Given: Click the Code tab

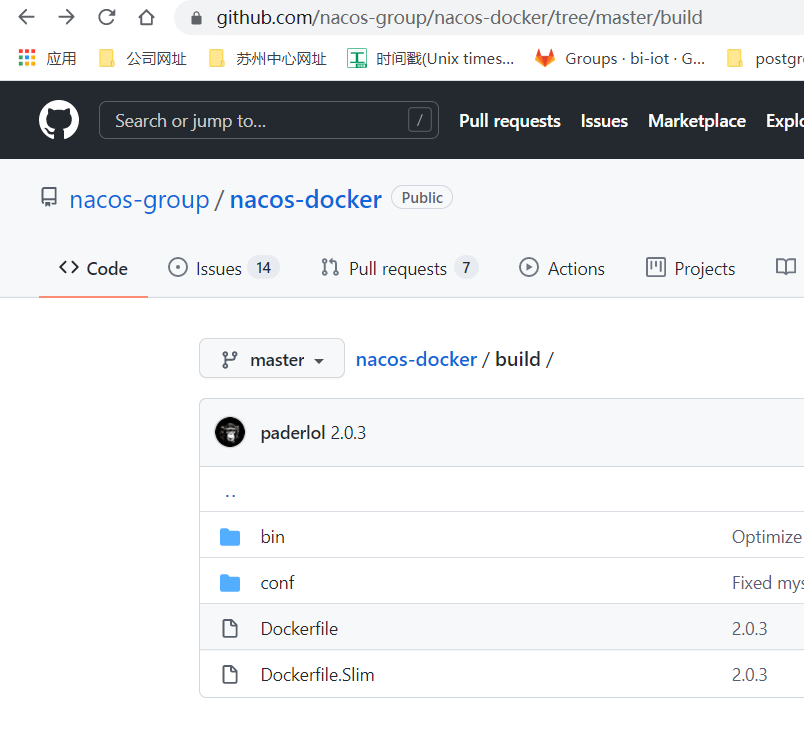Looking at the screenshot, I should coord(92,268).
